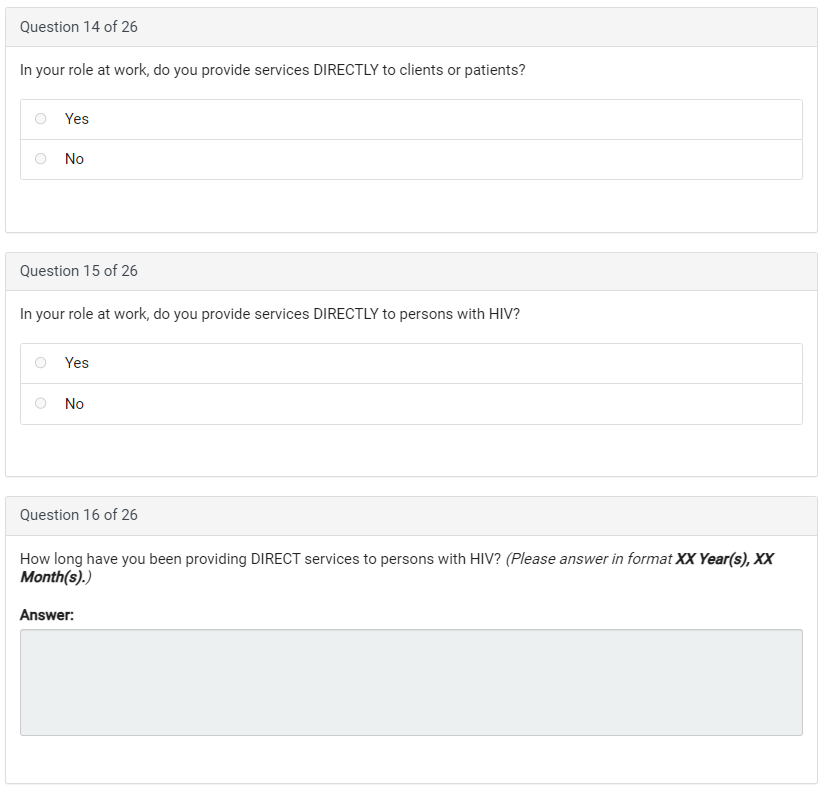This screenshot has width=824, height=789.
Task: Click the question text about clients or patients
Action: coord(272,71)
